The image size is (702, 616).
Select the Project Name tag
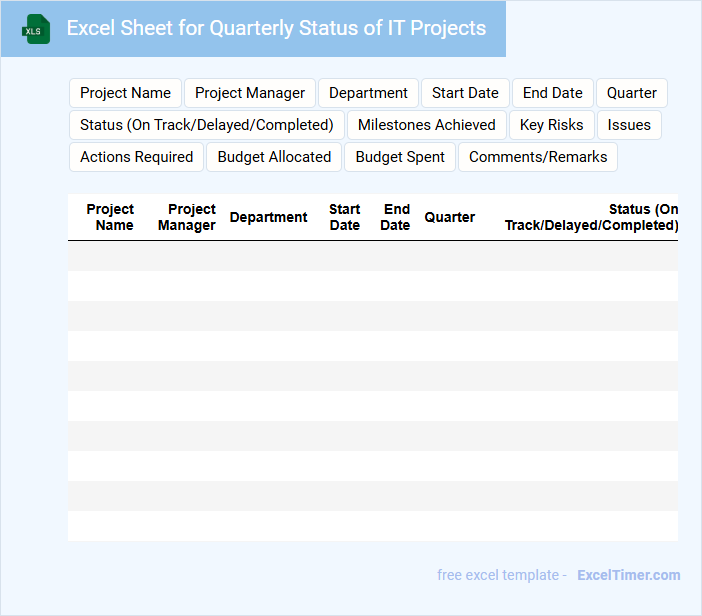pos(125,93)
